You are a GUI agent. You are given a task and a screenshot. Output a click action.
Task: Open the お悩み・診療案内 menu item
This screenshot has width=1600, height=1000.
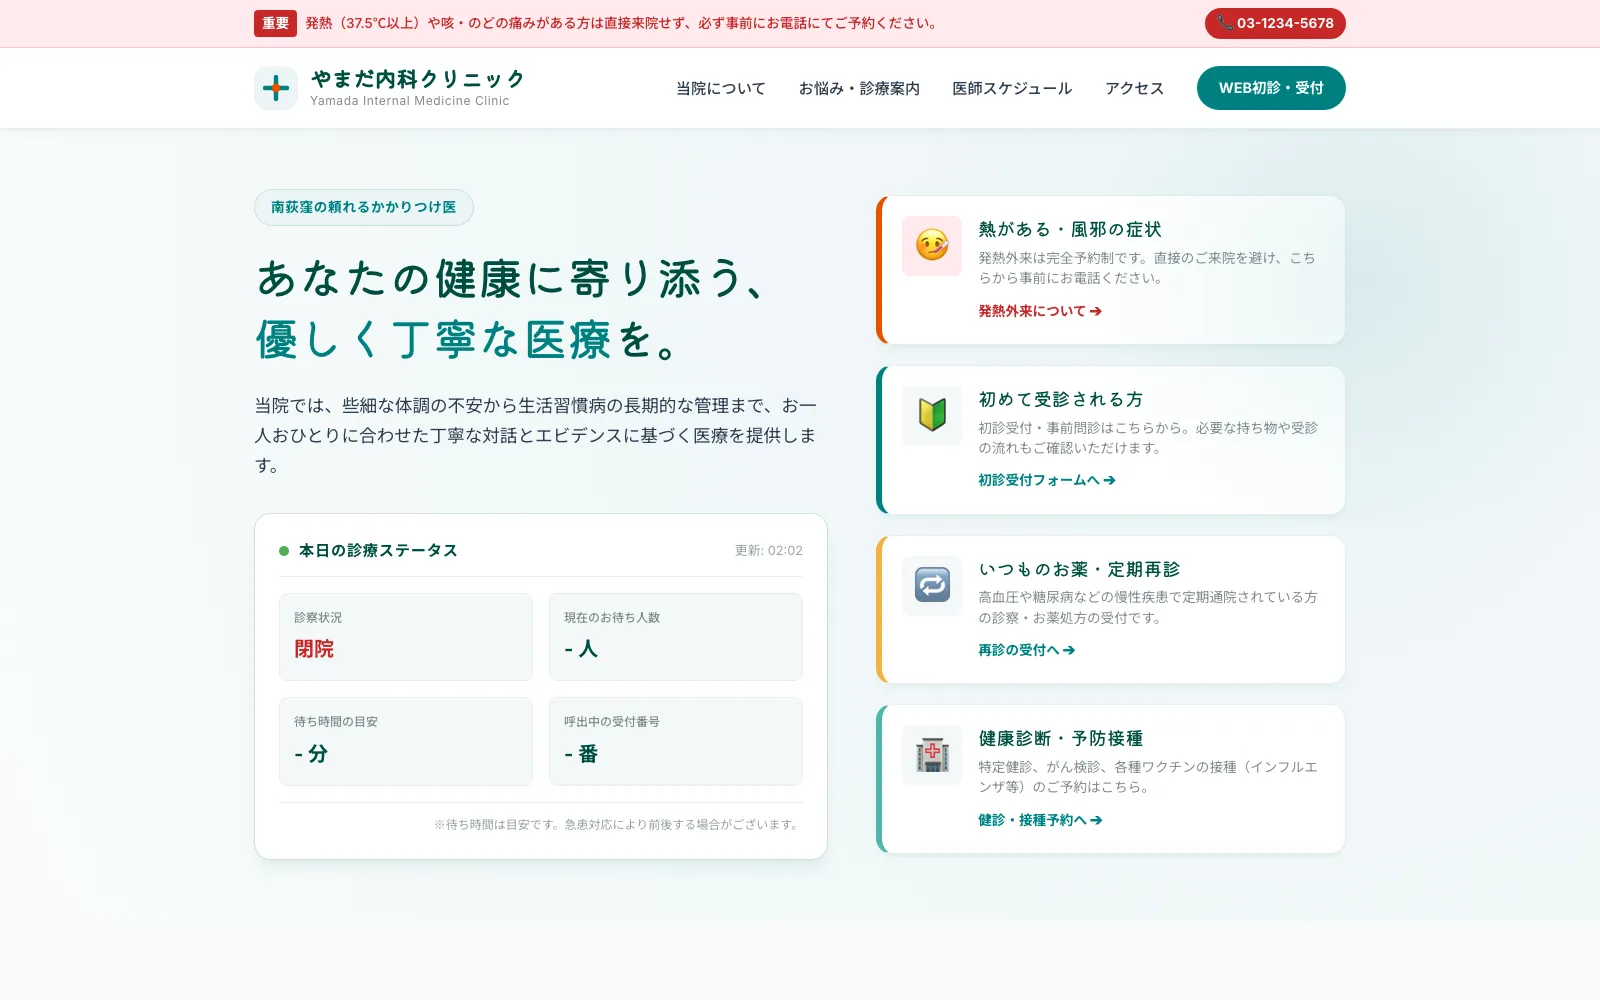(x=859, y=88)
